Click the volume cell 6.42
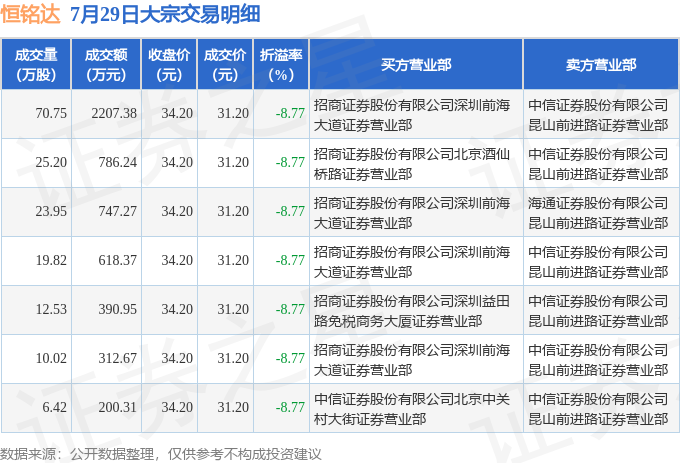Viewport: 680px width, 463px height. point(55,408)
